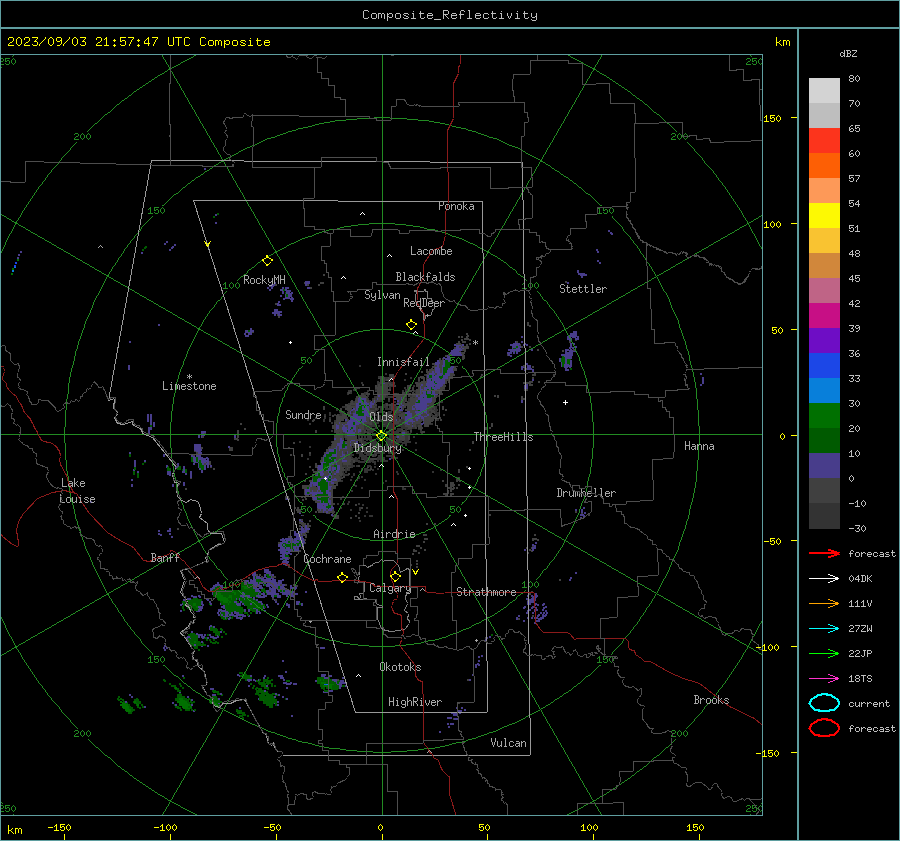
Task: Select the 39 dBZ purple color swatch
Action: pos(824,340)
